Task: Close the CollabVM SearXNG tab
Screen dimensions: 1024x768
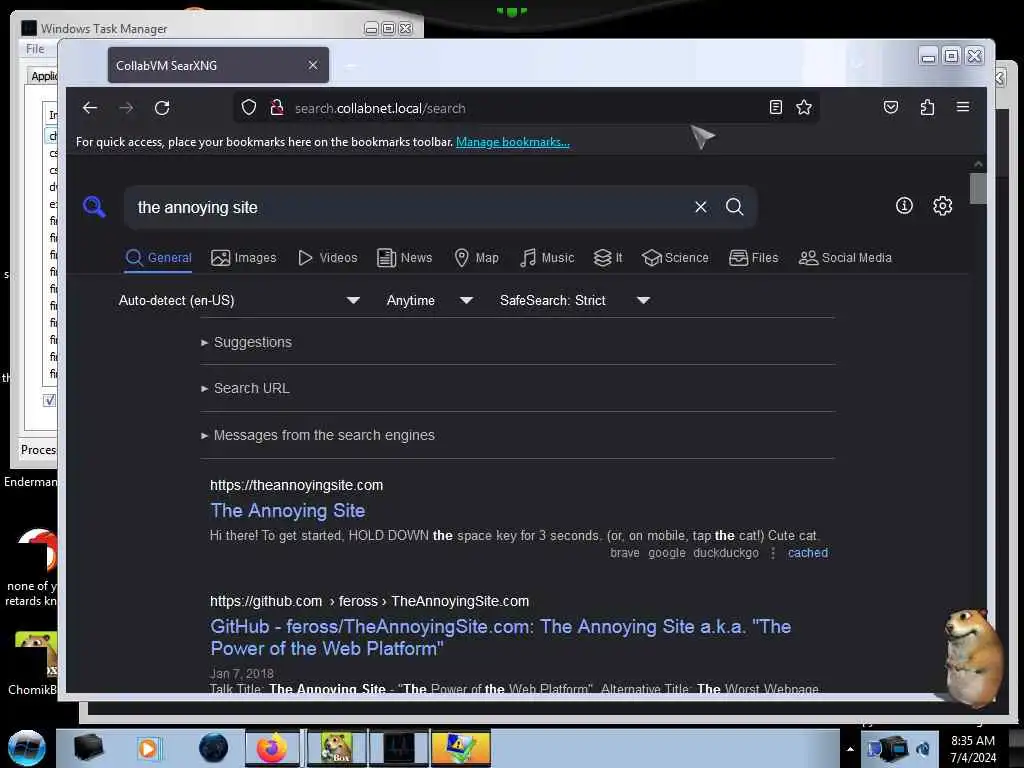Action: click(x=313, y=65)
